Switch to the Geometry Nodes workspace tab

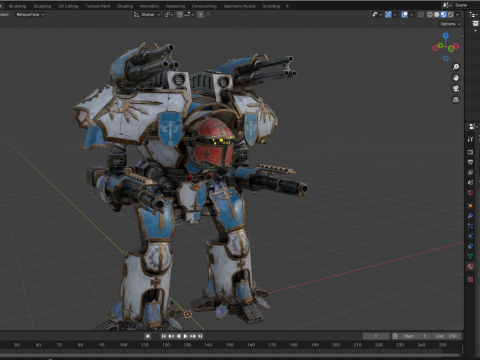click(240, 6)
